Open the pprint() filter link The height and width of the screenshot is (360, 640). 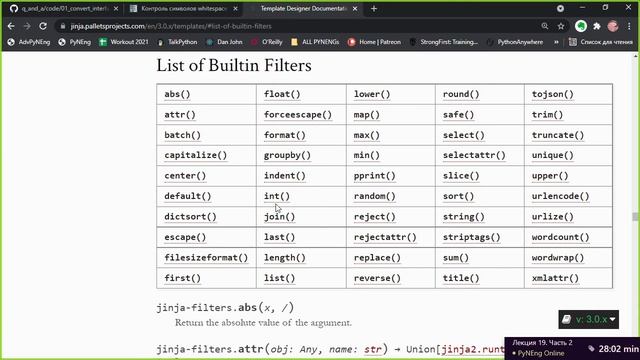[374, 176]
